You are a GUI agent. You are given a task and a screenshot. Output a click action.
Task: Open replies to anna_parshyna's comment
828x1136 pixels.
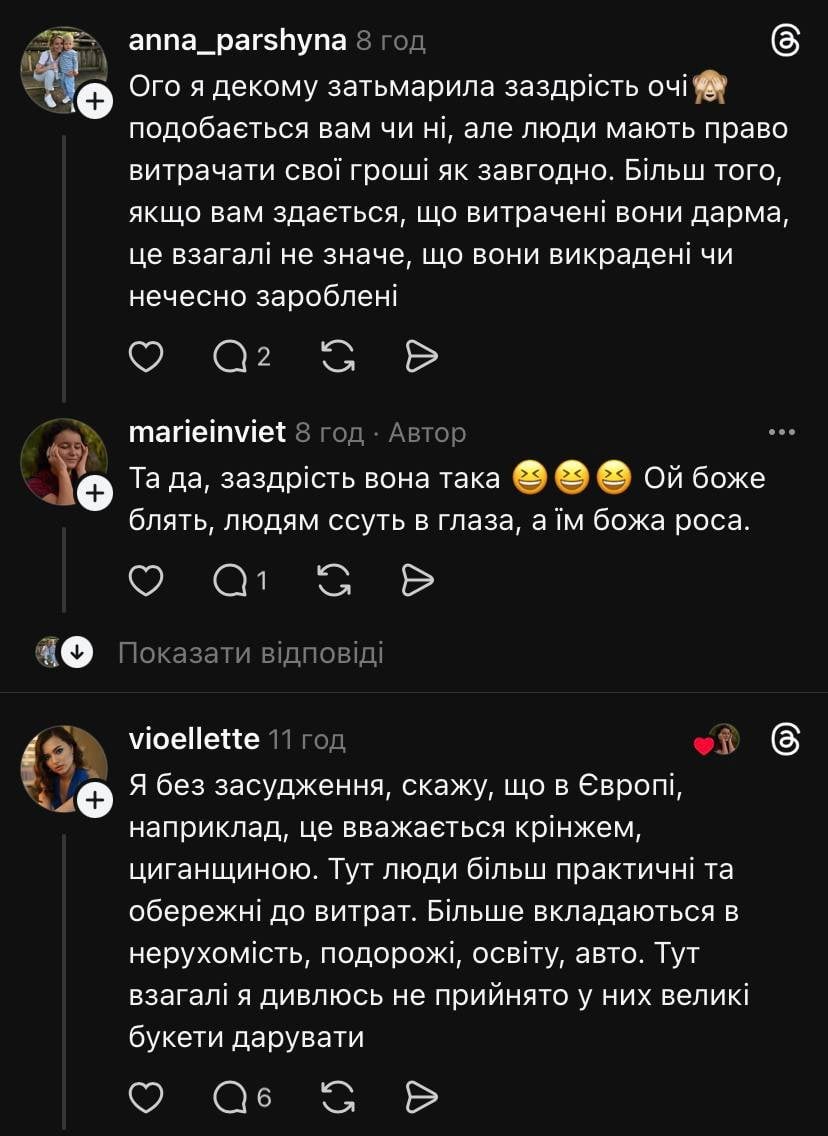point(242,356)
